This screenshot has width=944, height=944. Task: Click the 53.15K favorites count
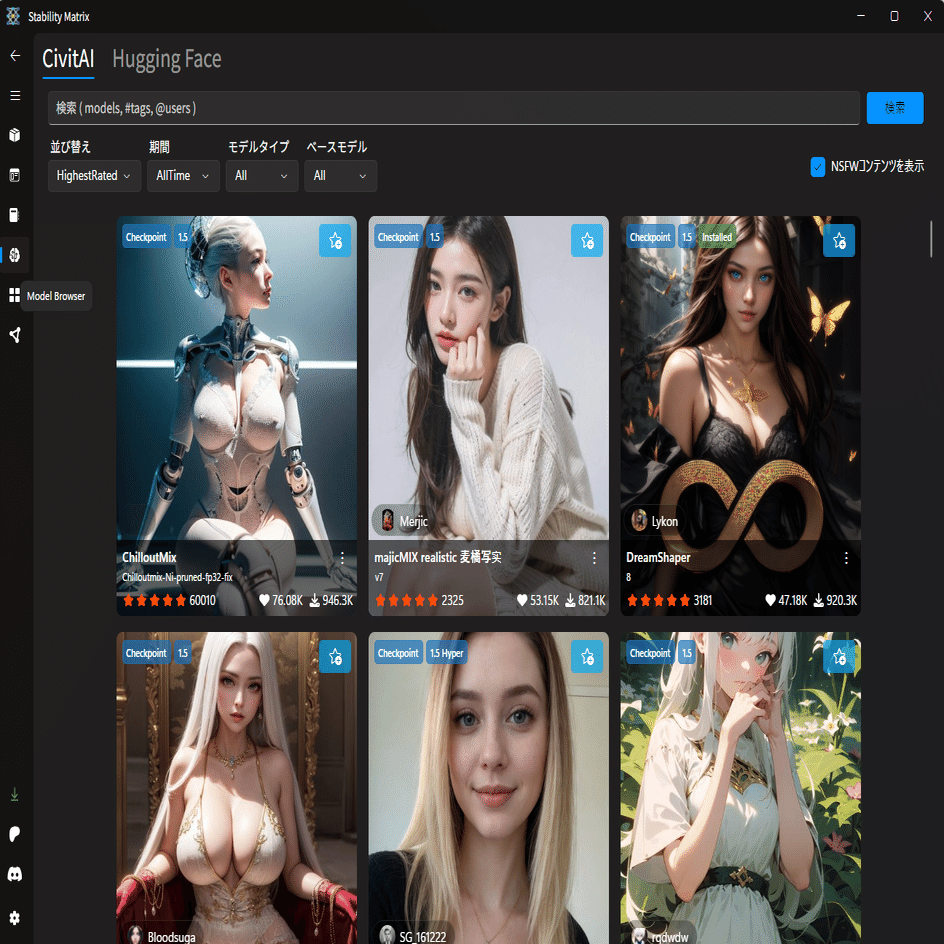[544, 600]
